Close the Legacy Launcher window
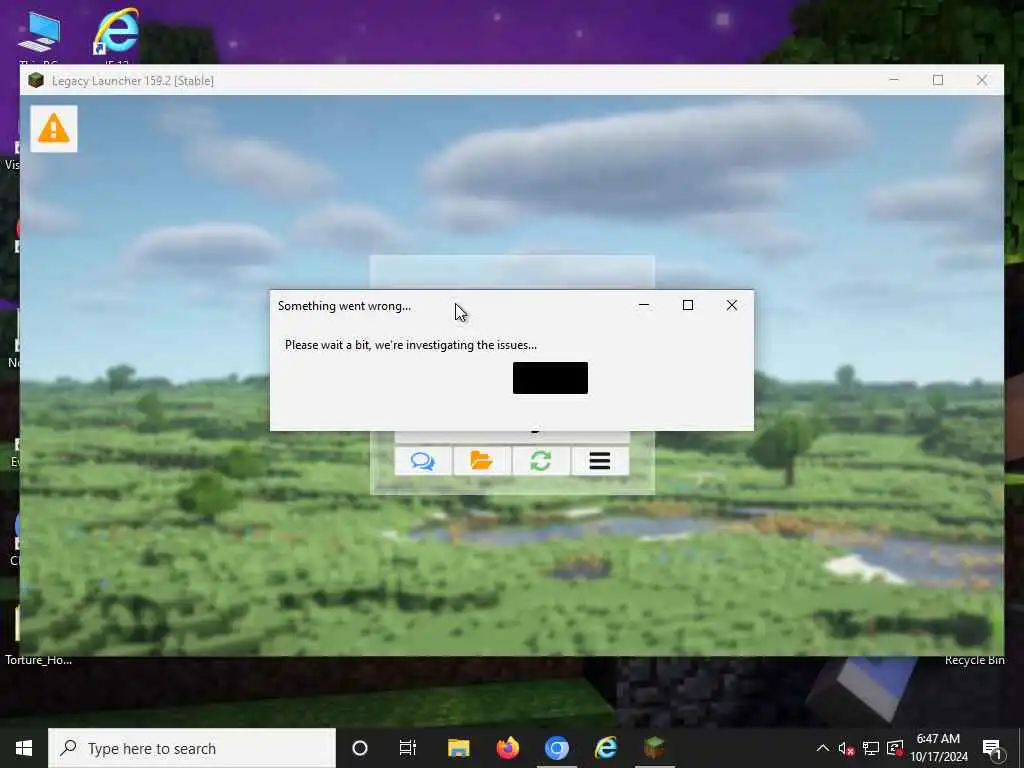This screenshot has height=768, width=1024. tap(982, 80)
